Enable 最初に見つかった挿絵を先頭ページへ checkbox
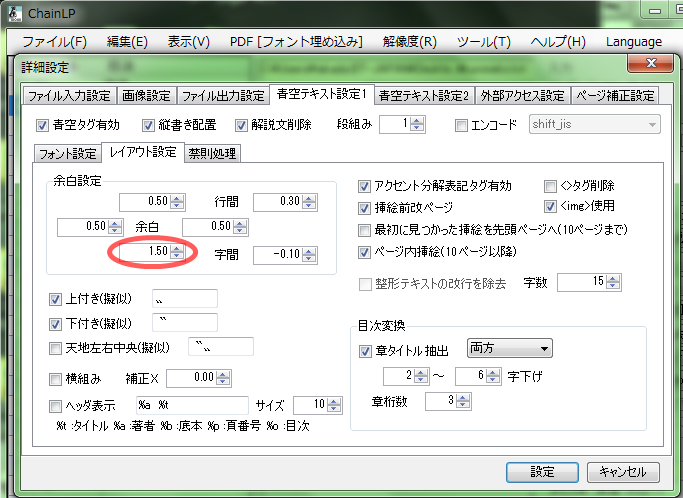The width and height of the screenshot is (683, 498). 364,230
